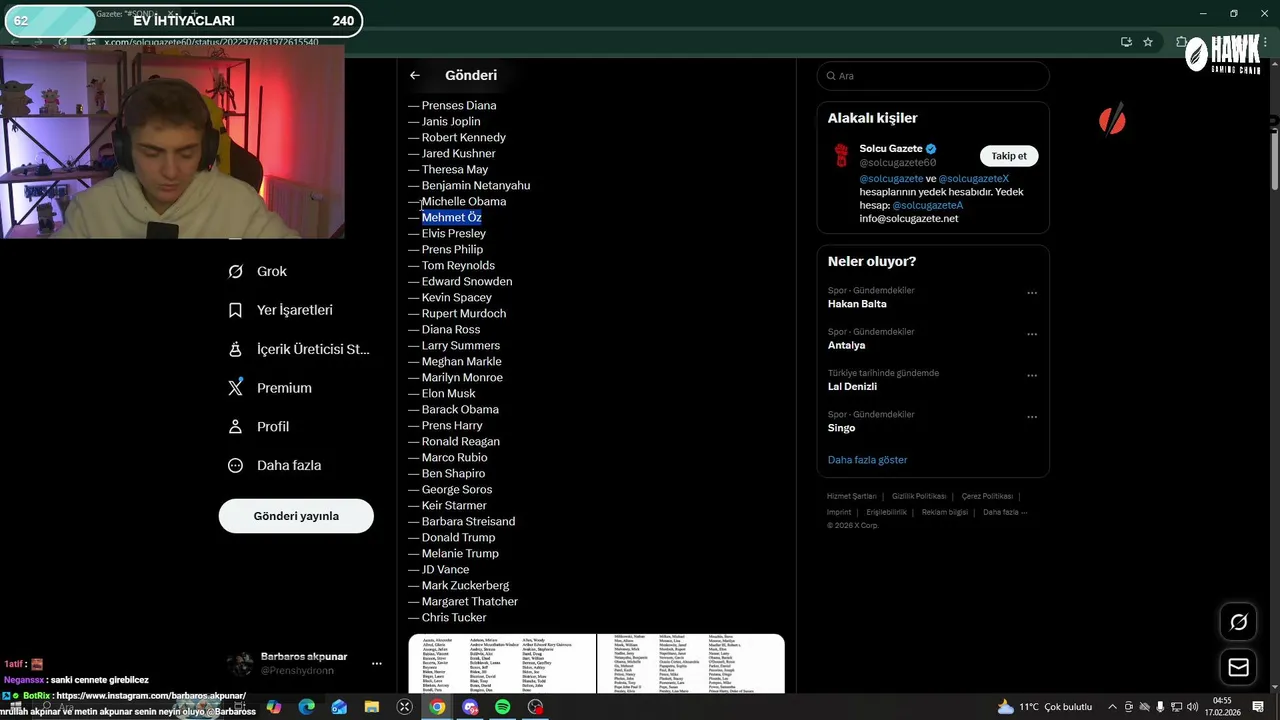Click Hakan Balta trending topic
The width and height of the screenshot is (1280, 720).
857,304
